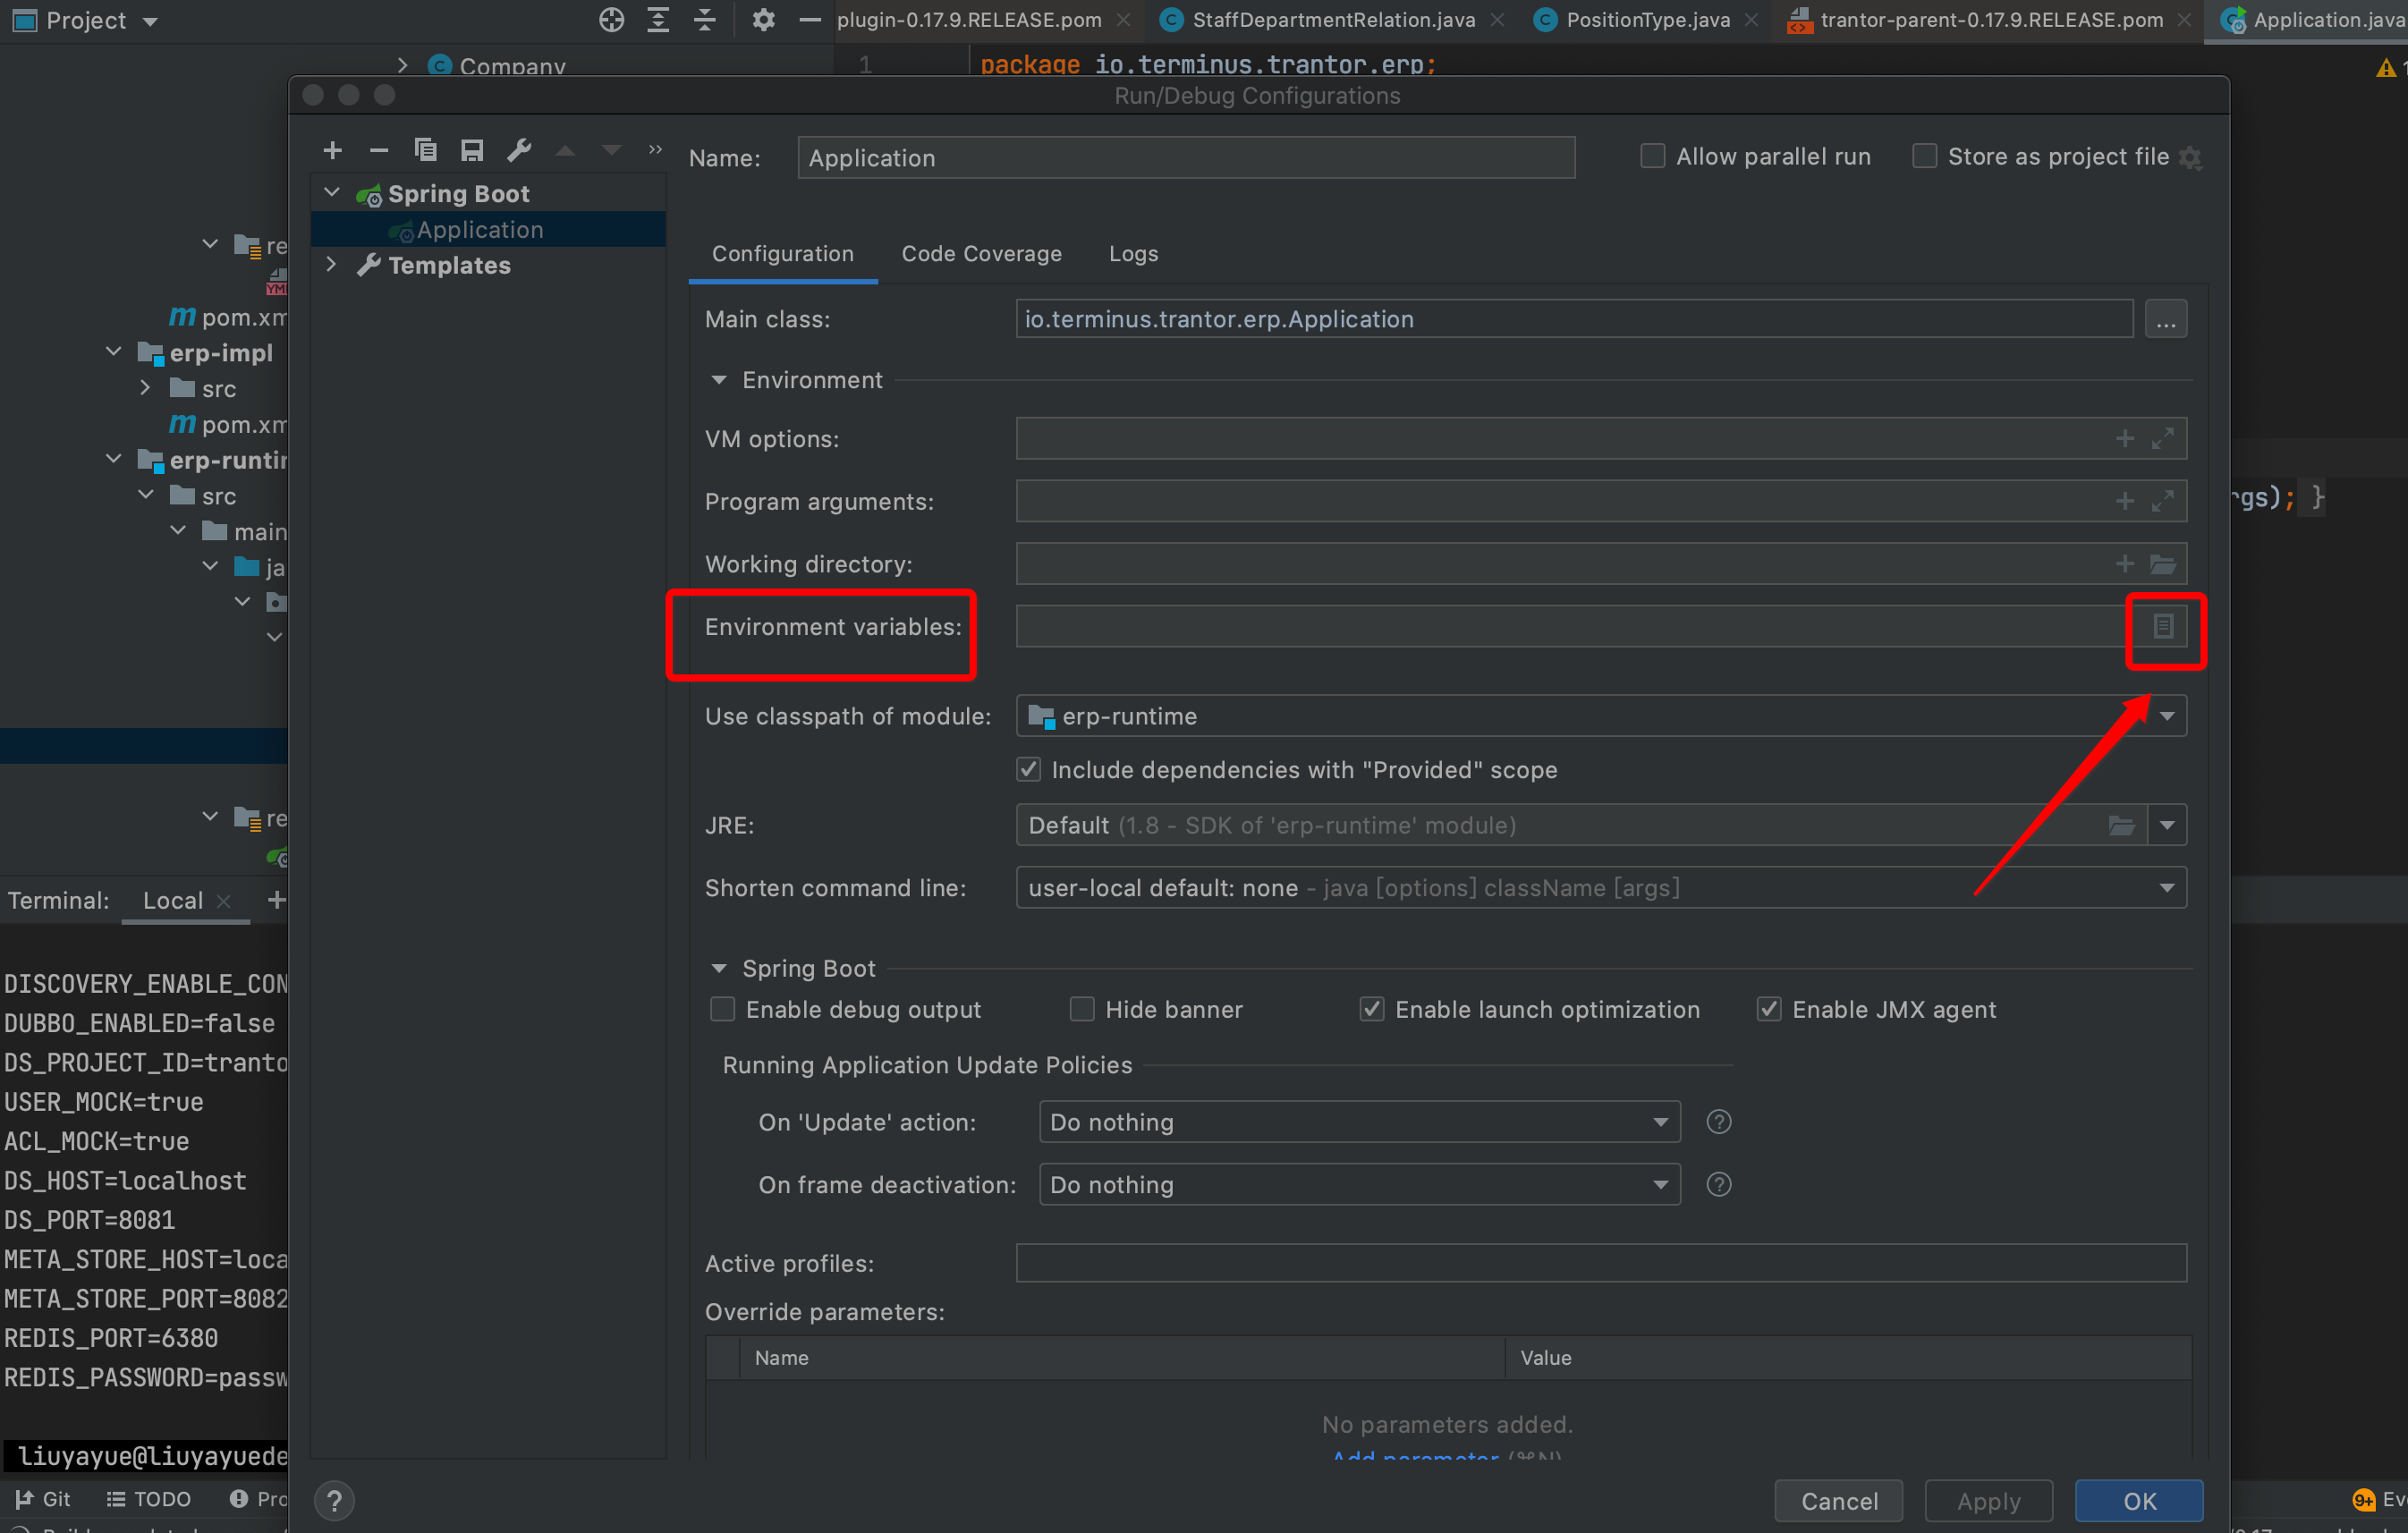Open the Use classpath of module dropdown
This screenshot has width=2408, height=1533.
[2166, 717]
